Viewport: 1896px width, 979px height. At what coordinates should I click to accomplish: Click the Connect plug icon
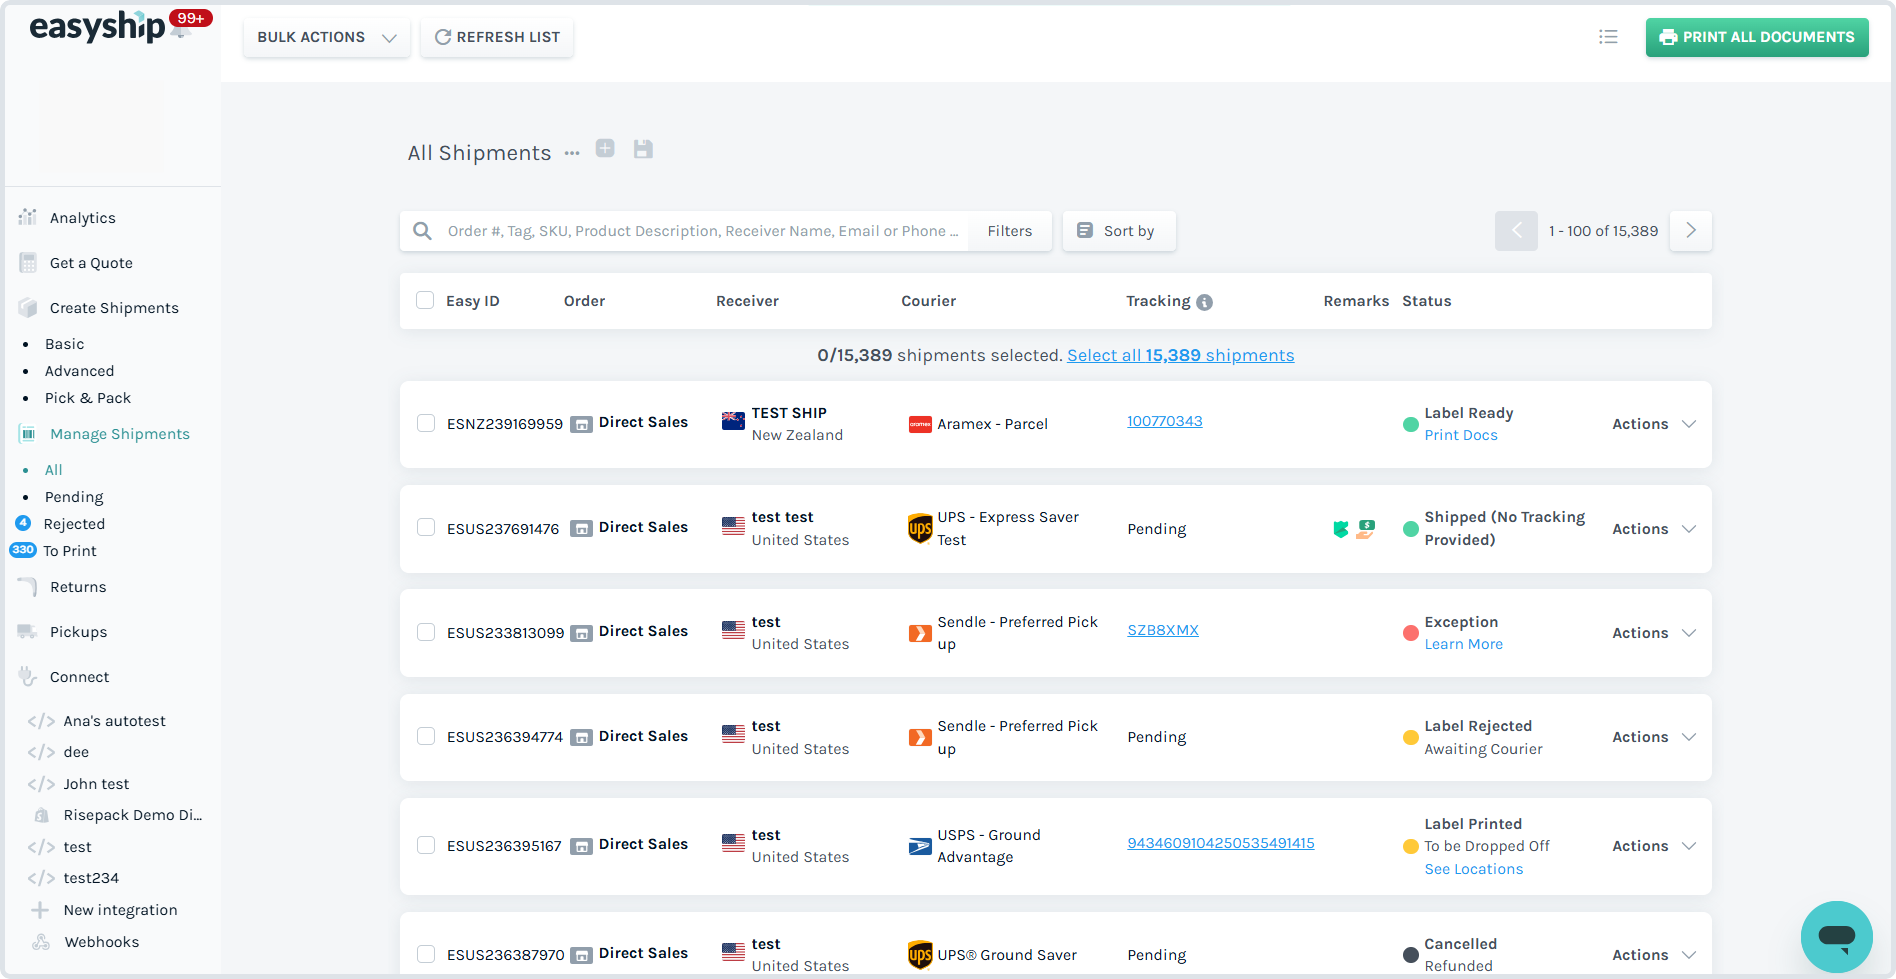coord(28,677)
